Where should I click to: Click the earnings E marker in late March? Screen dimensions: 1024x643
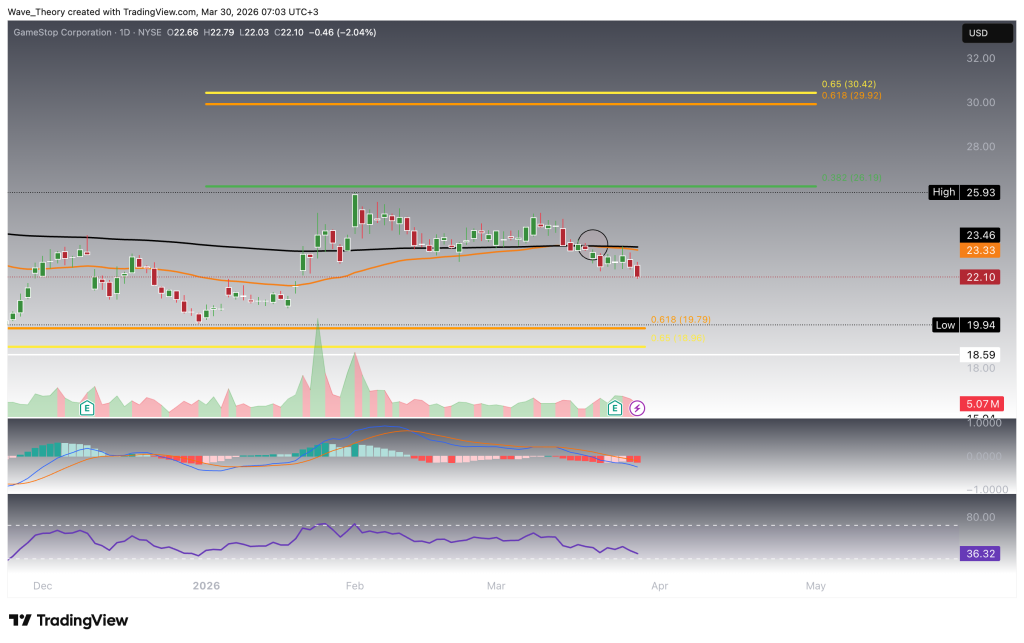click(x=615, y=408)
